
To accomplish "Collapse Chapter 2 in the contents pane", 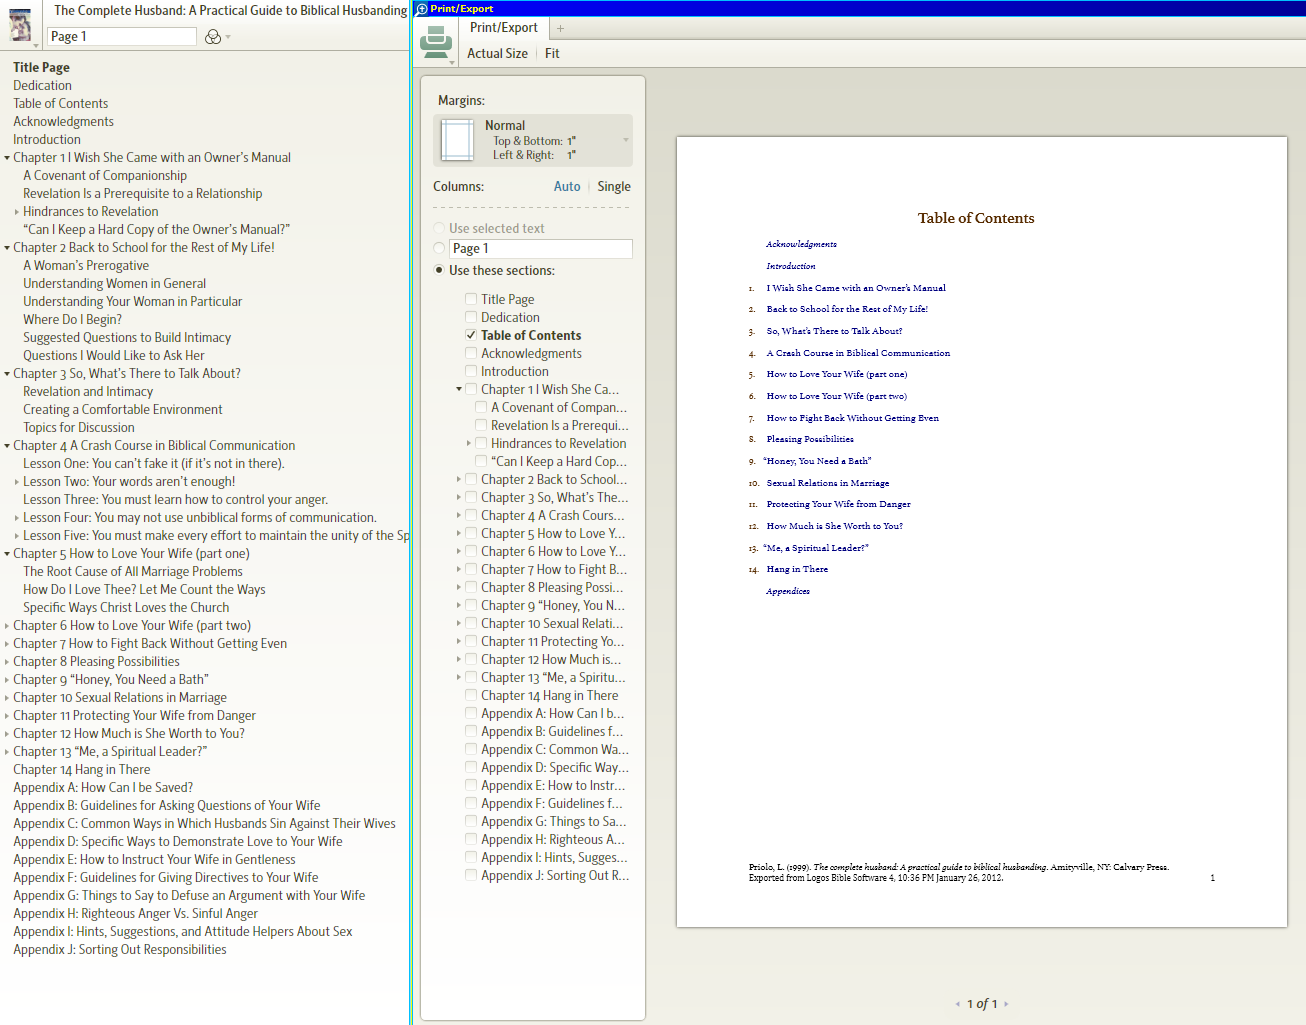I will point(7,248).
